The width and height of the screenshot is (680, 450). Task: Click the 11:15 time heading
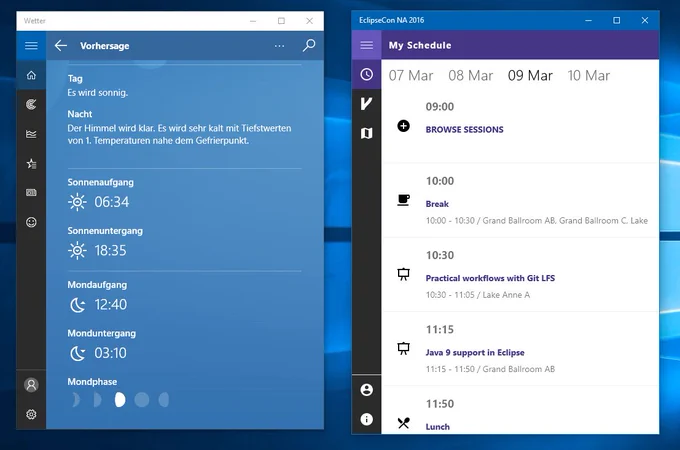tap(440, 329)
